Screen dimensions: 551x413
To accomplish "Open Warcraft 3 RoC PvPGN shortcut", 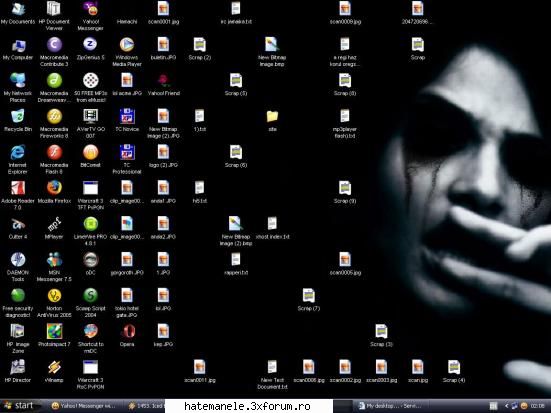I will tap(91, 375).
